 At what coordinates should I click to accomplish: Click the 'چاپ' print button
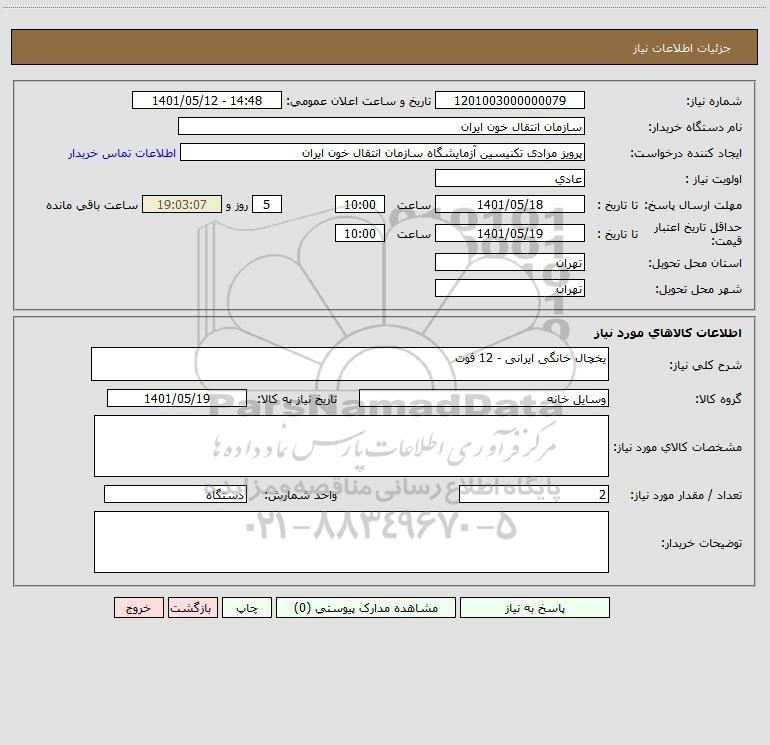247,607
